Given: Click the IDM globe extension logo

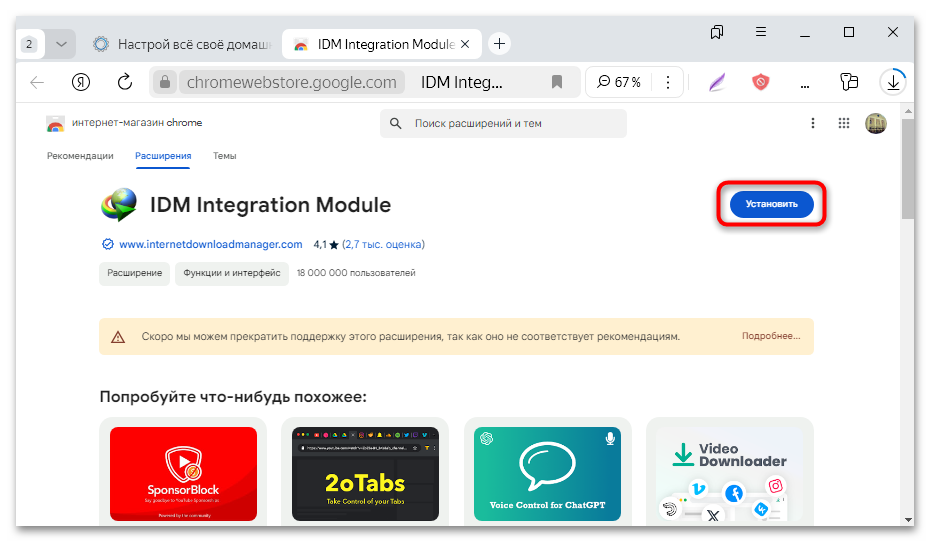Looking at the screenshot, I should click(x=119, y=205).
